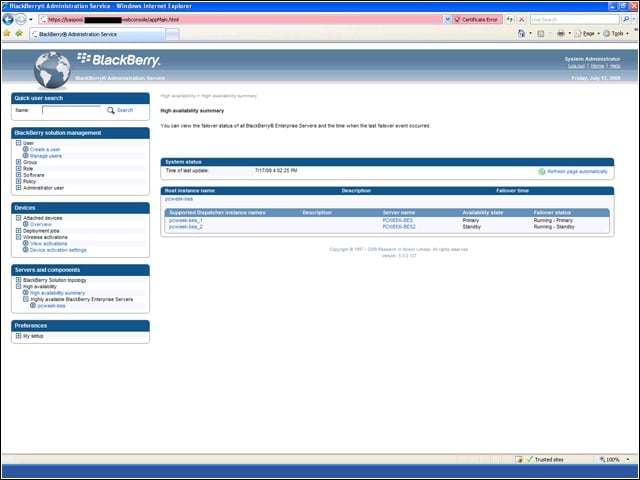Click the Trusted sites status bar indicator
The width and height of the screenshot is (640, 480).
546,460
